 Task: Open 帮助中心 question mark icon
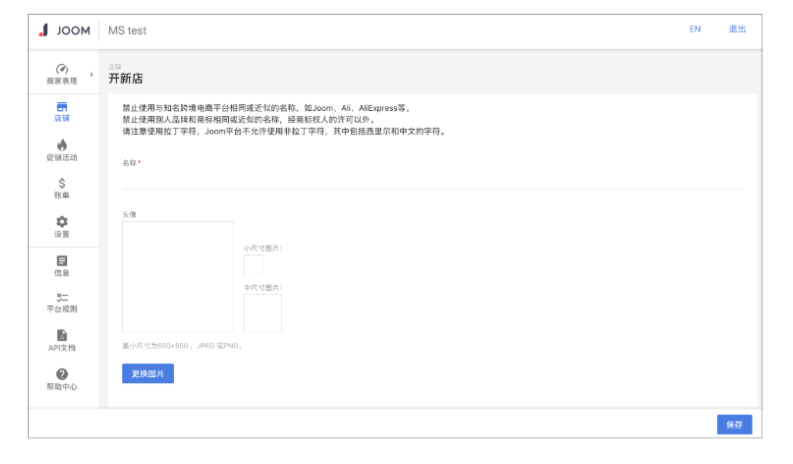[x=62, y=374]
